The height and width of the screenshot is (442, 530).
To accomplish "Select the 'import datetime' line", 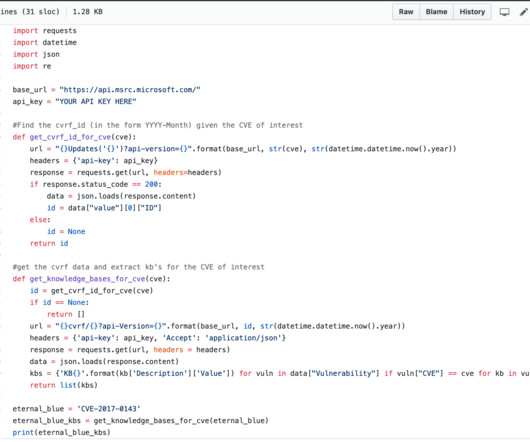I will point(45,43).
